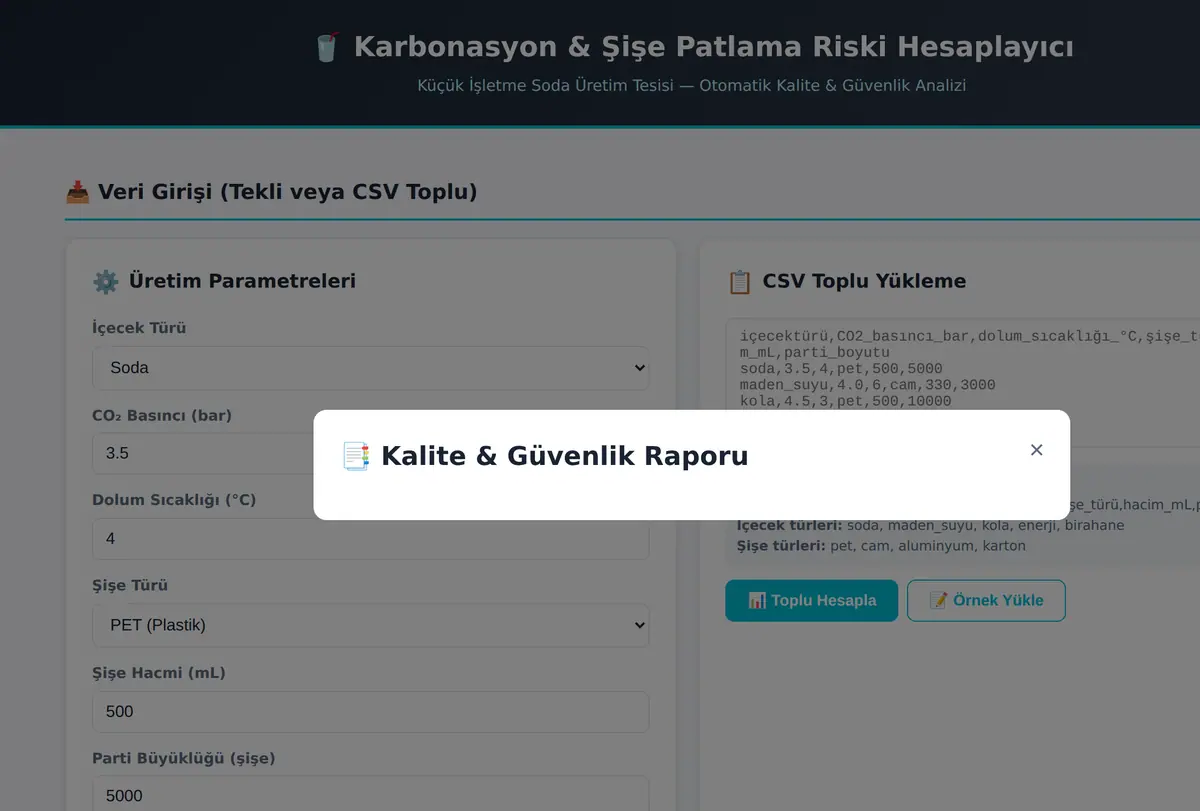Viewport: 1200px width, 811px height.
Task: Focus the Dolum Sıcaklığı input with value 4
Action: click(371, 539)
